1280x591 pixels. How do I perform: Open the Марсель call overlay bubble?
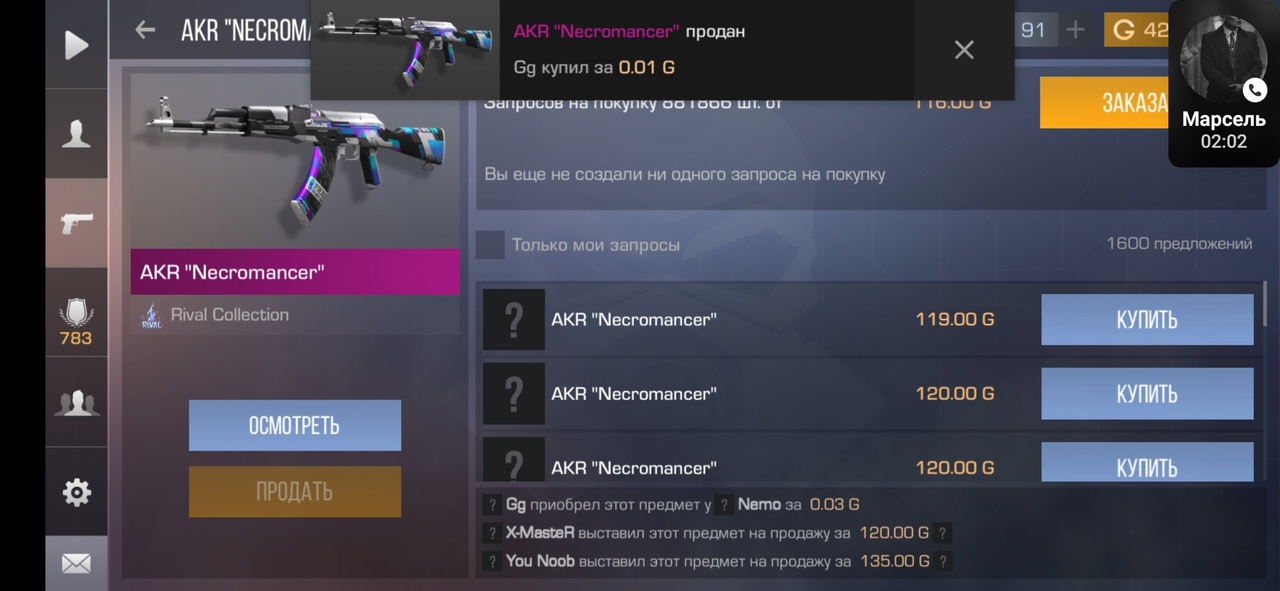point(1224,82)
